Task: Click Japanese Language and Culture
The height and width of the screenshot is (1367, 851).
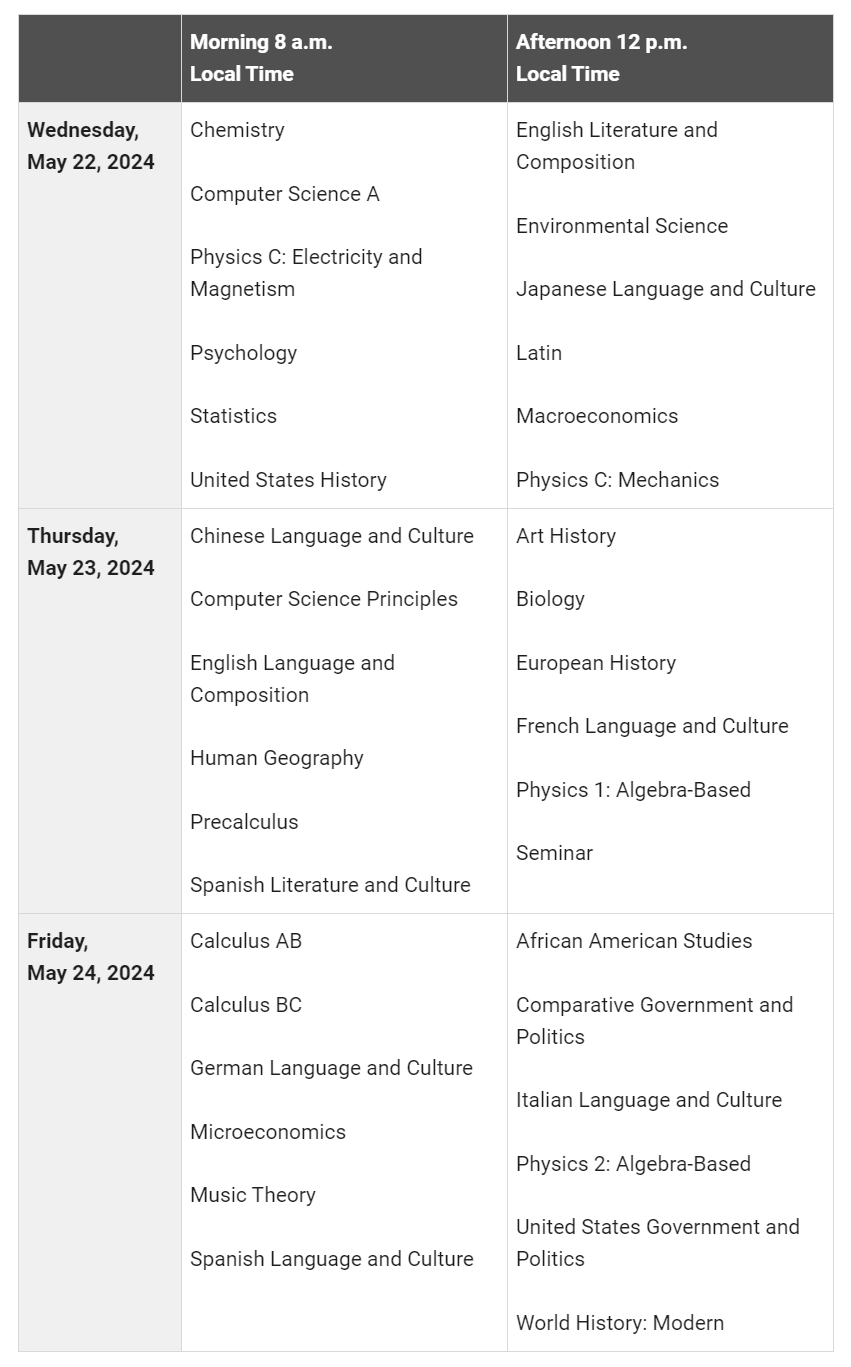Action: [x=665, y=289]
